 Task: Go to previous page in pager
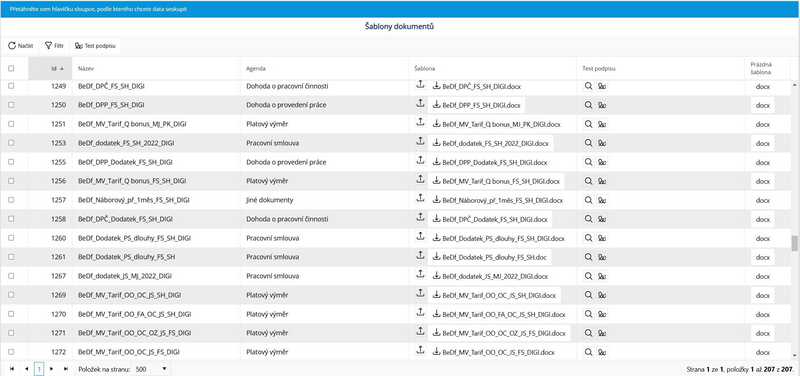click(x=27, y=368)
